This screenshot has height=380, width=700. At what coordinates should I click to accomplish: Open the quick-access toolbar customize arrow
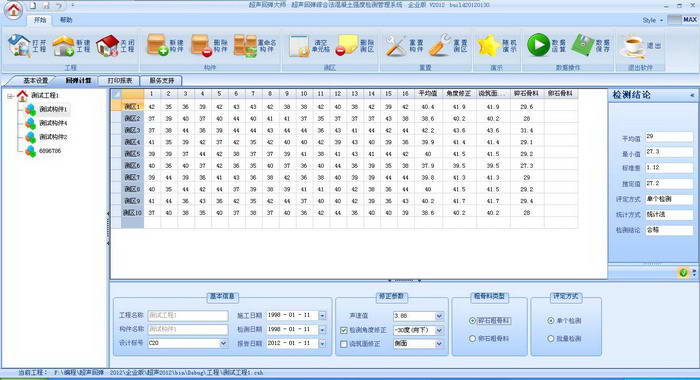click(73, 5)
